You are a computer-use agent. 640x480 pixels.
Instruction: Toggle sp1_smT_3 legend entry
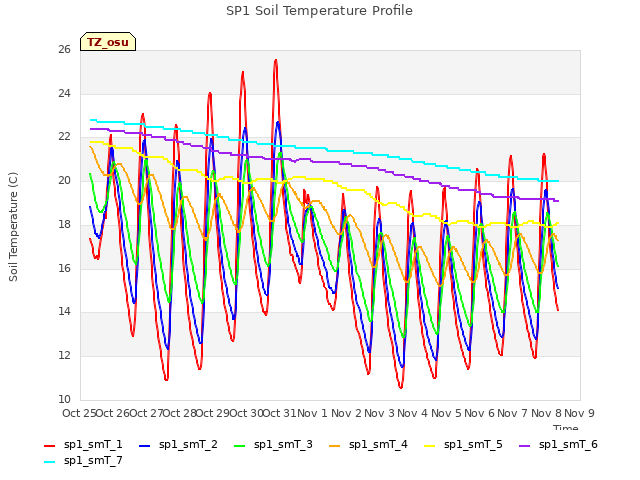[x=273, y=444]
